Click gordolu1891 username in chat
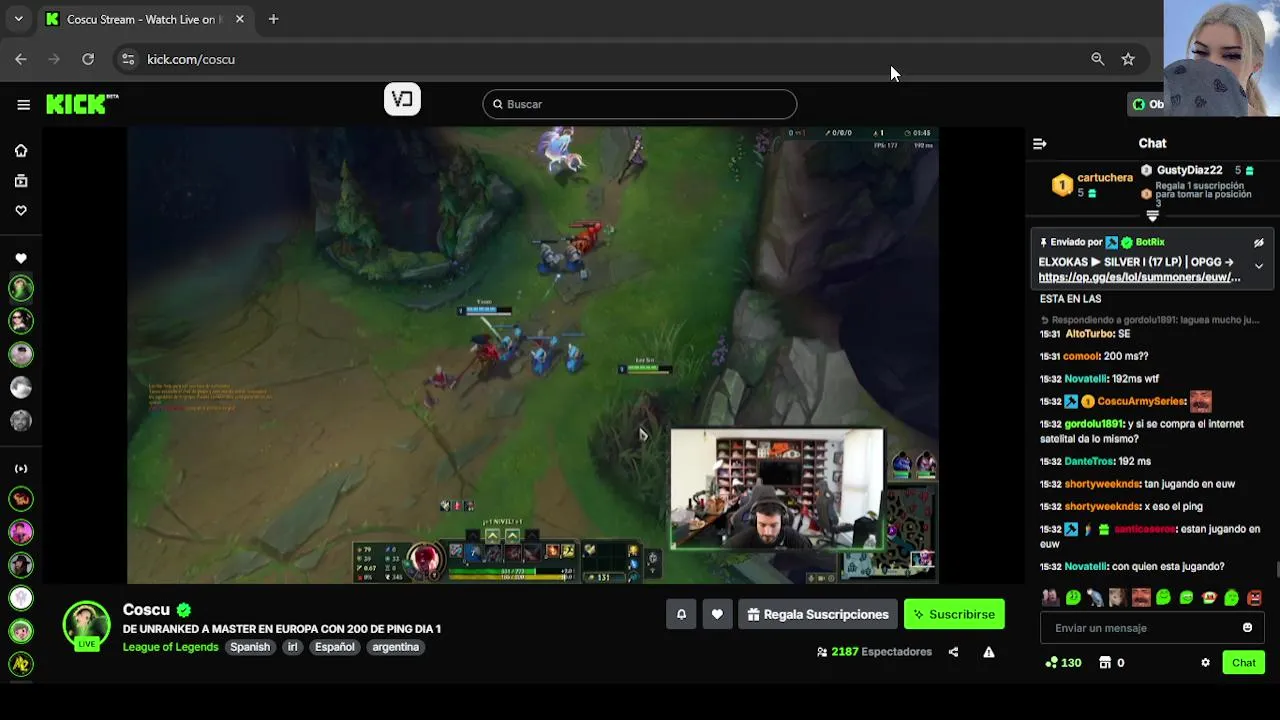The height and width of the screenshot is (720, 1280). (1094, 424)
